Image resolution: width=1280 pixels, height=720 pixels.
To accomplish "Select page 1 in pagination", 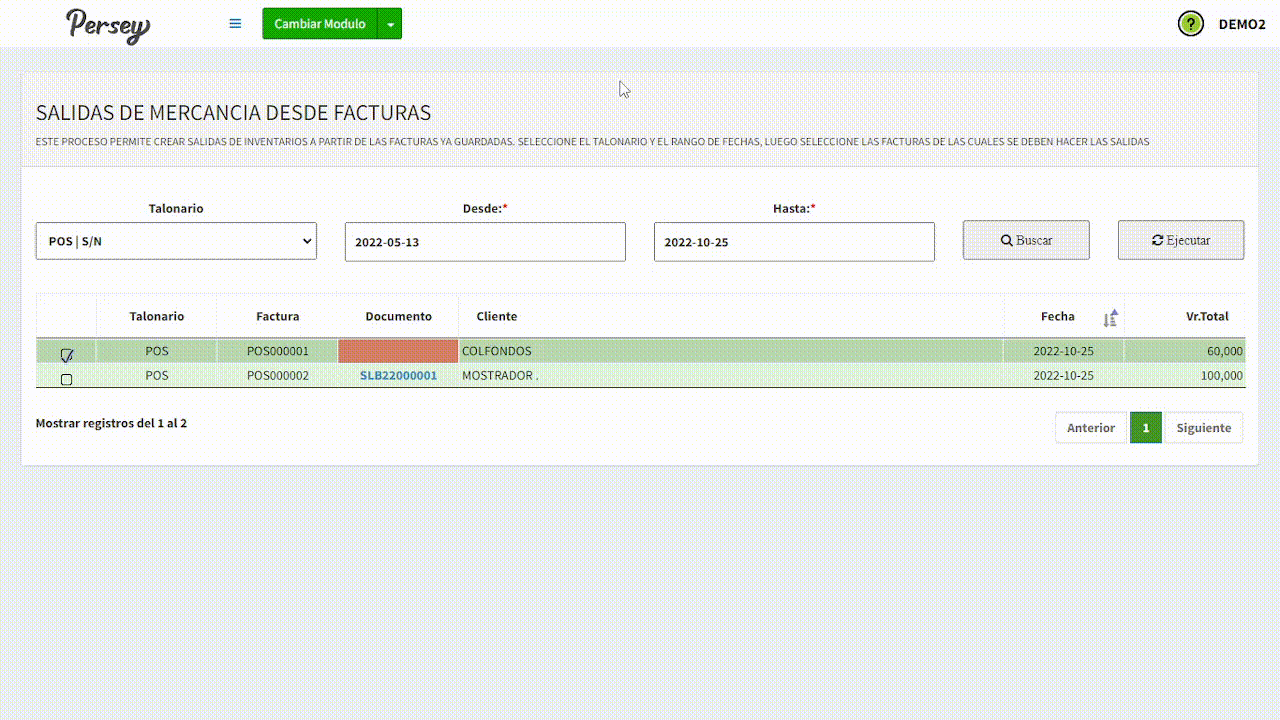I will tap(1146, 428).
